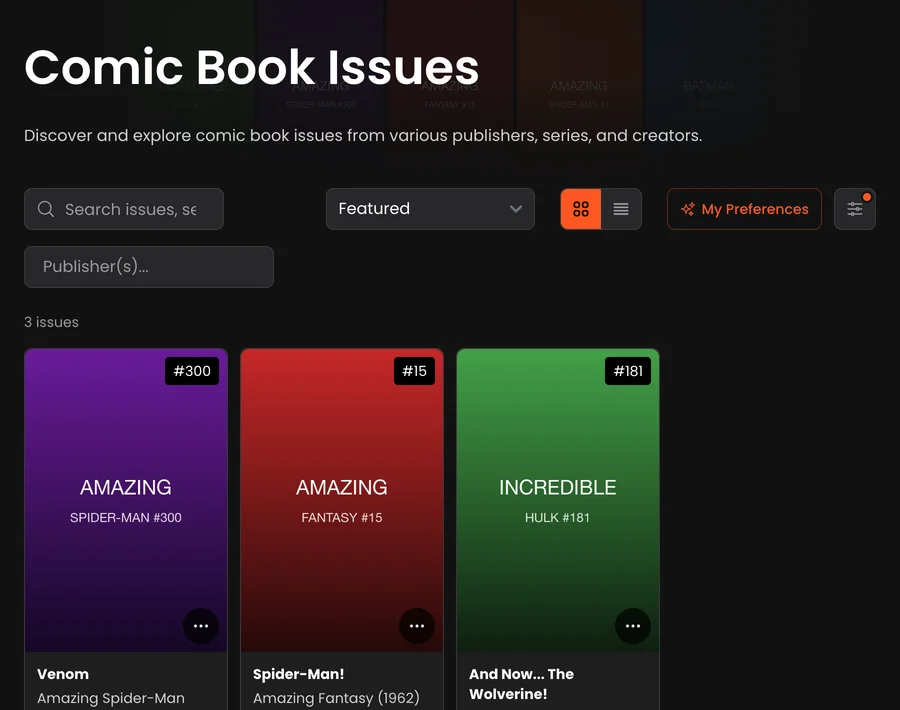This screenshot has width=900, height=710.
Task: Focus the Search issues input field
Action: [x=124, y=209]
